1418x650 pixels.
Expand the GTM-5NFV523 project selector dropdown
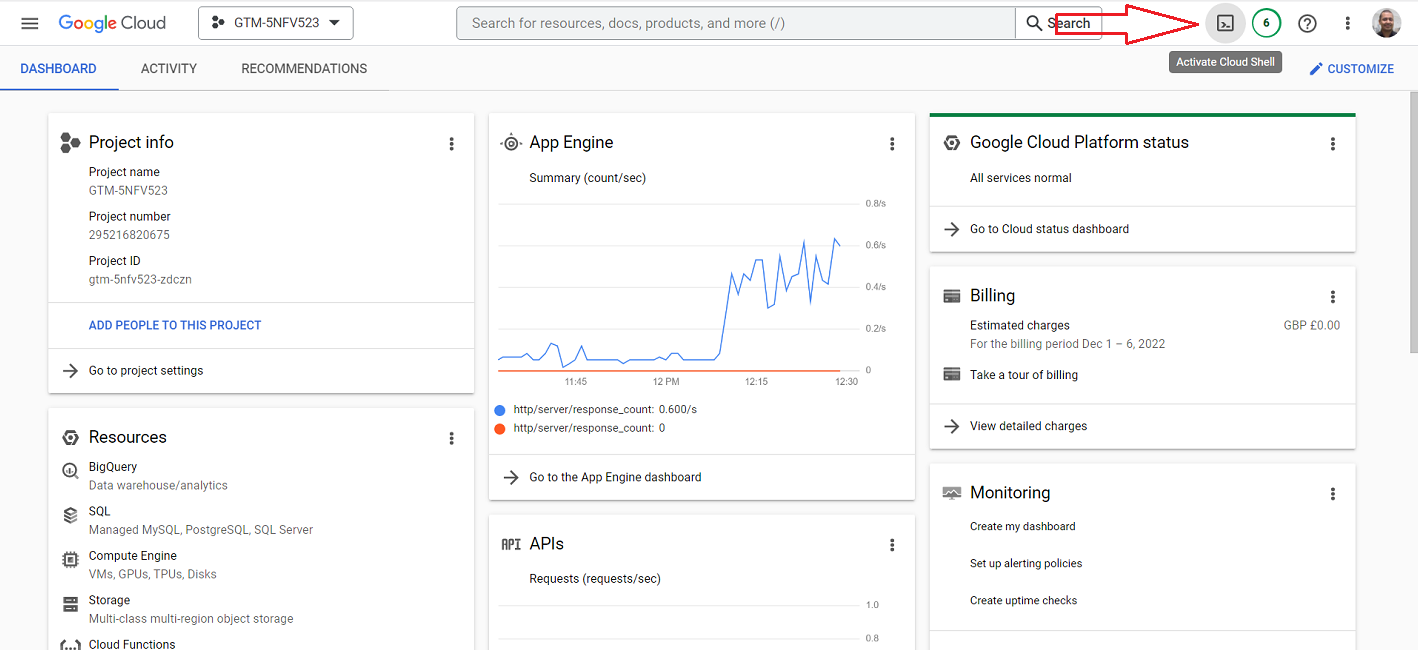coord(276,23)
